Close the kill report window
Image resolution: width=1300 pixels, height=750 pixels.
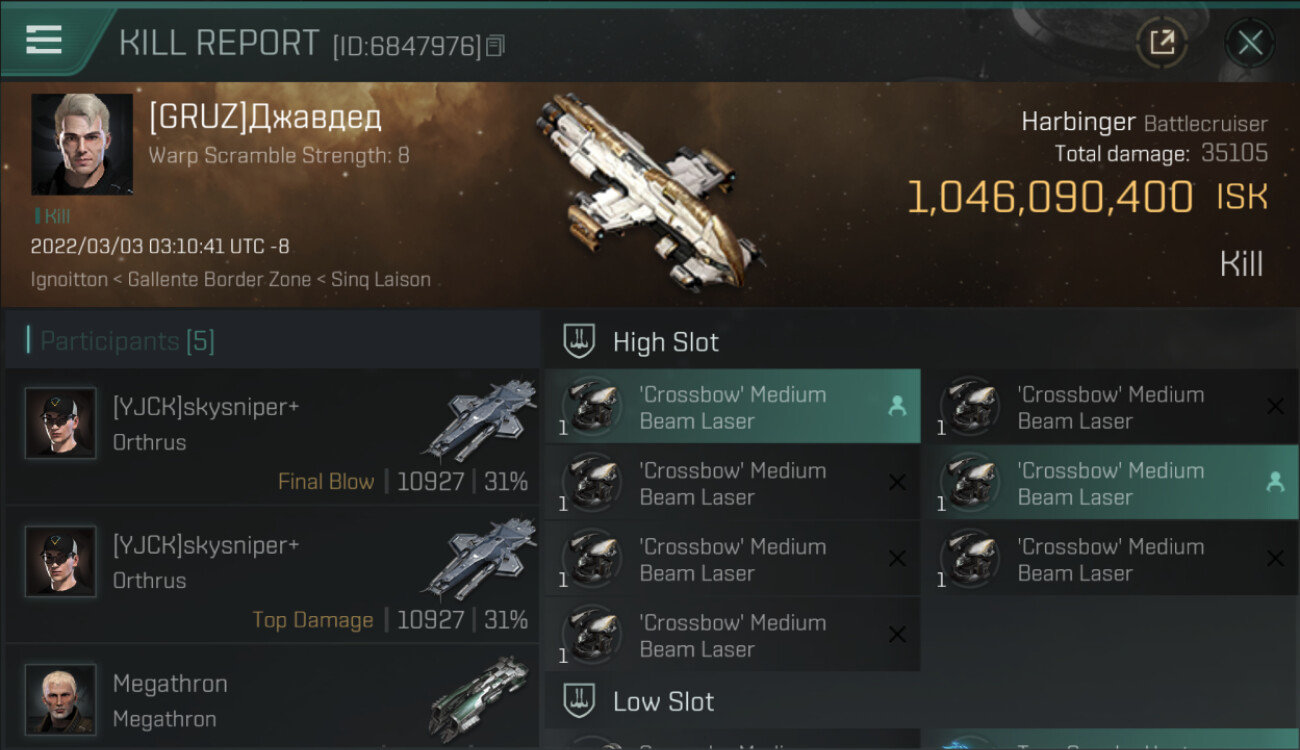click(x=1250, y=42)
